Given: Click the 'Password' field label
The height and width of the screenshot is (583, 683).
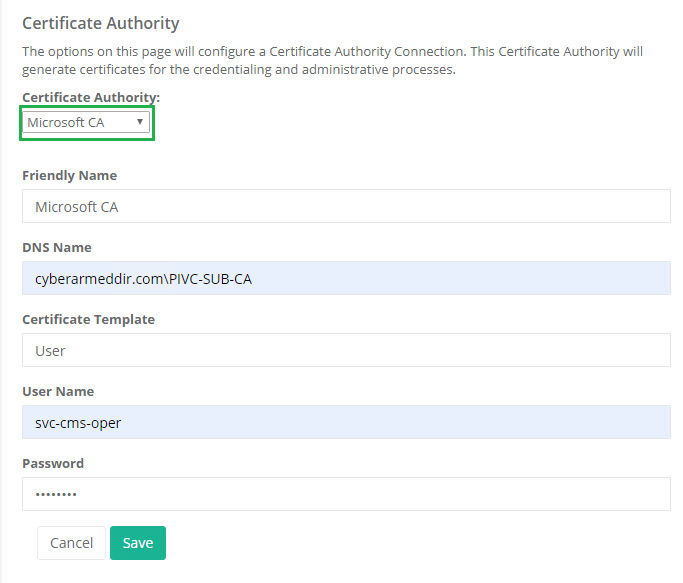Looking at the screenshot, I should [53, 463].
